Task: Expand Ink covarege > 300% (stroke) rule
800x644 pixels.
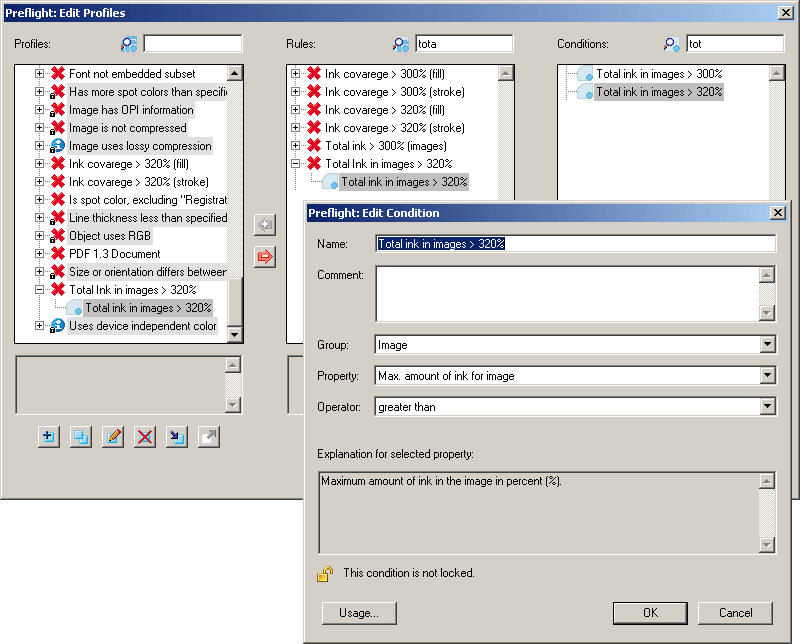Action: 295,92
